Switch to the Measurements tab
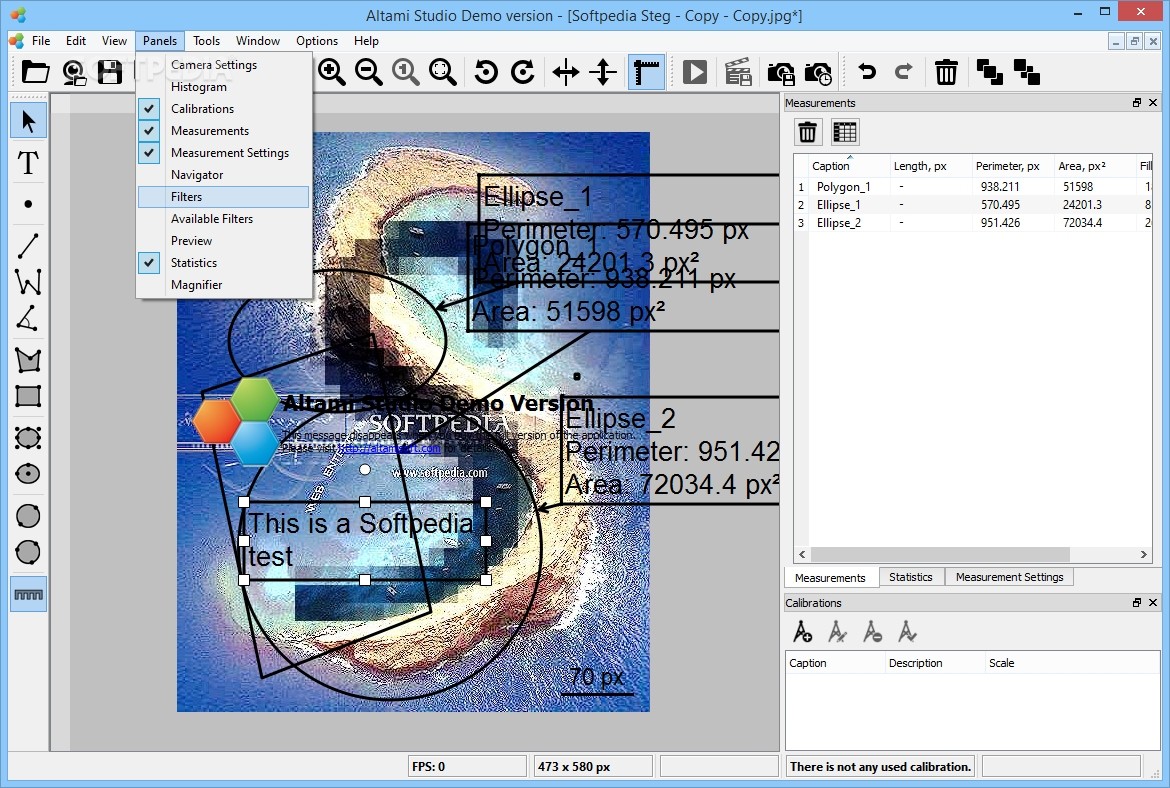Screen dimensions: 1170x788 (x=830, y=578)
